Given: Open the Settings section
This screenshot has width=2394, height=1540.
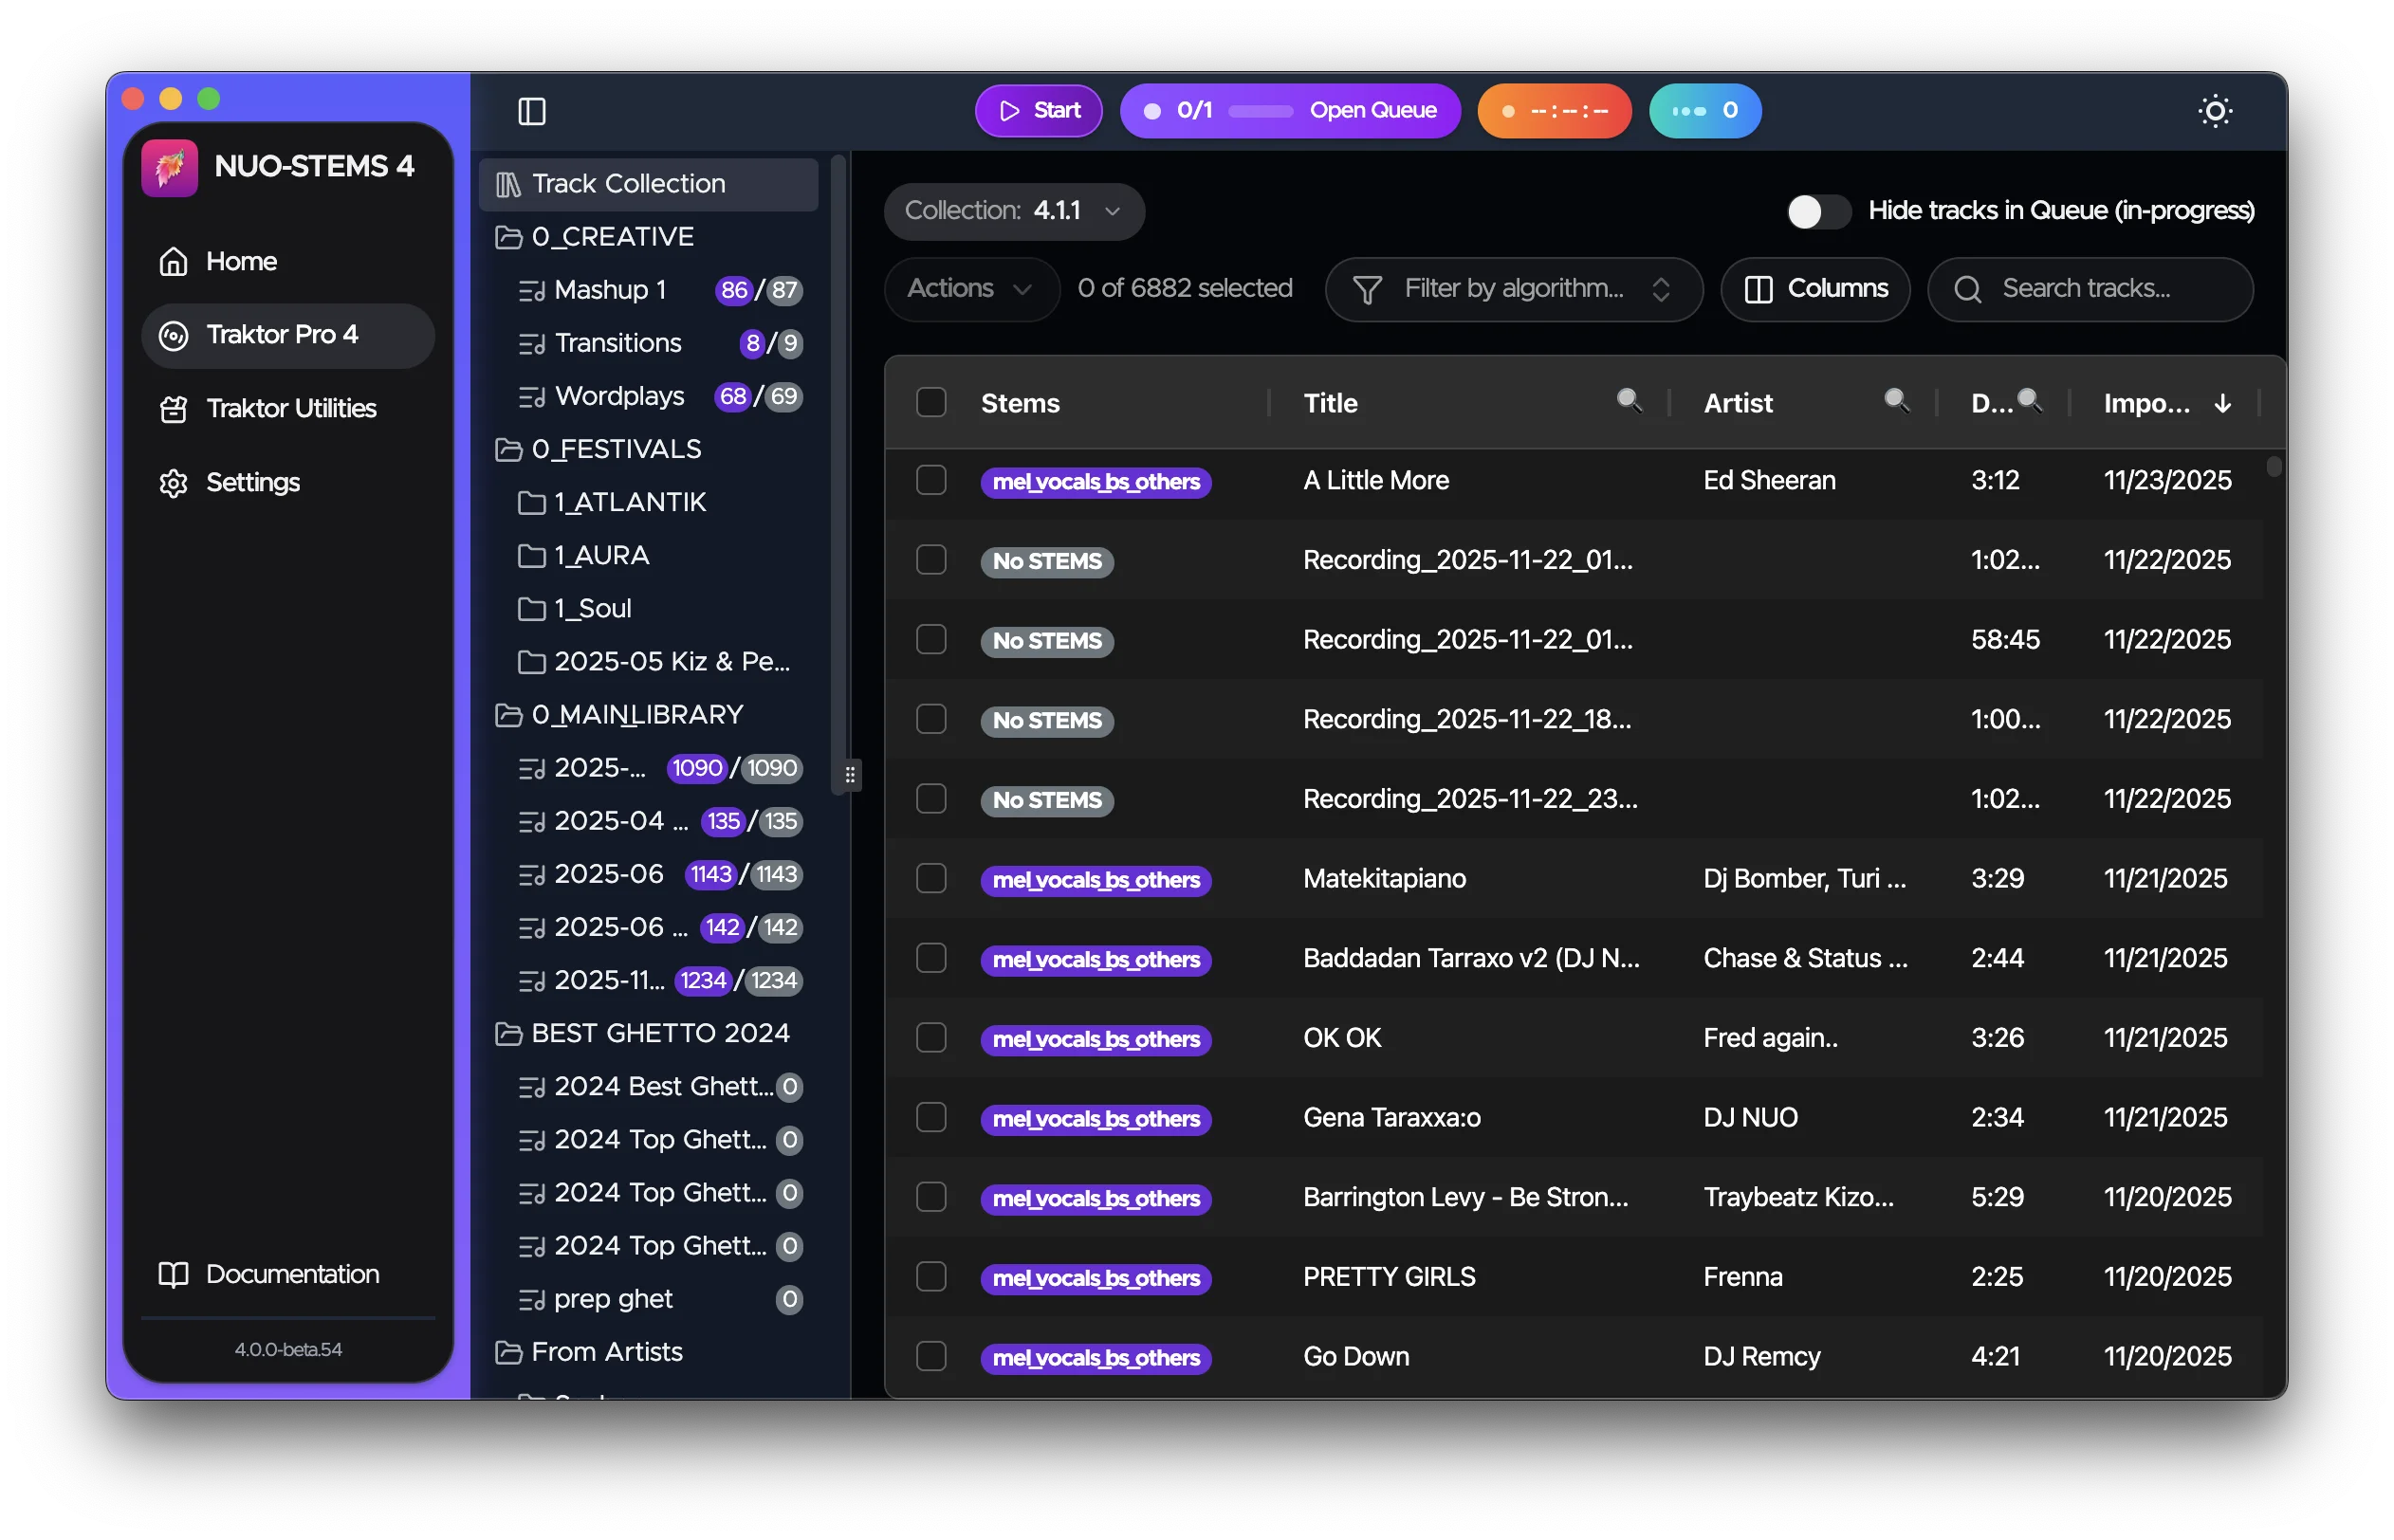Looking at the screenshot, I should tap(252, 482).
